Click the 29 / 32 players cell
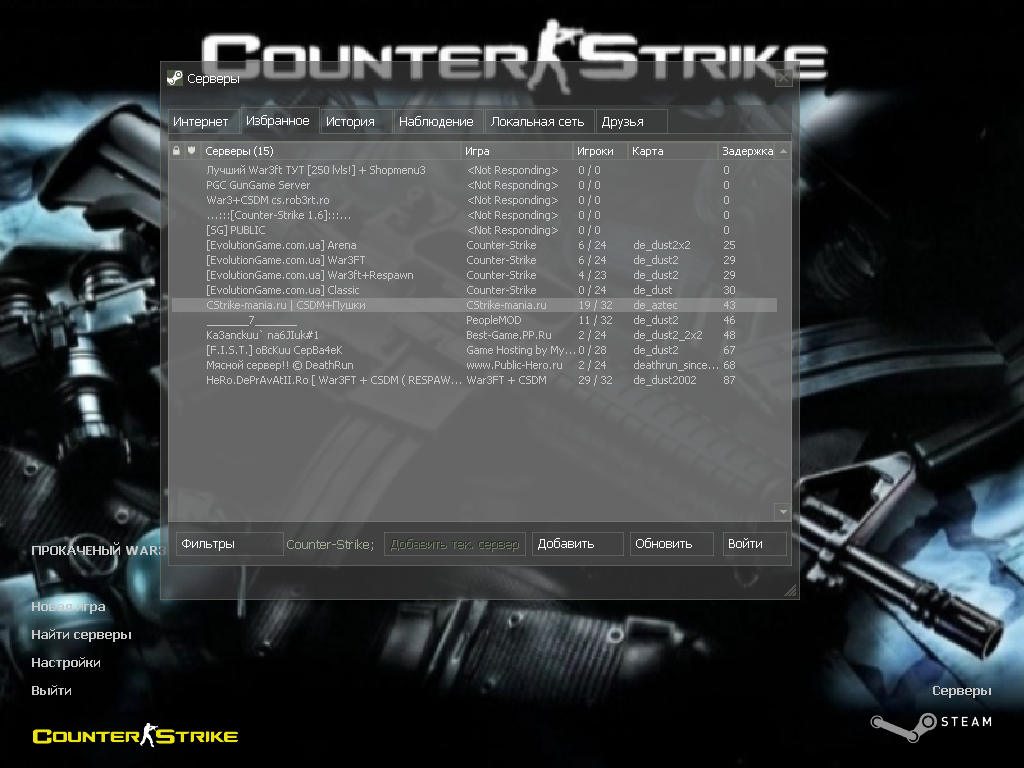1024x768 pixels. (595, 381)
